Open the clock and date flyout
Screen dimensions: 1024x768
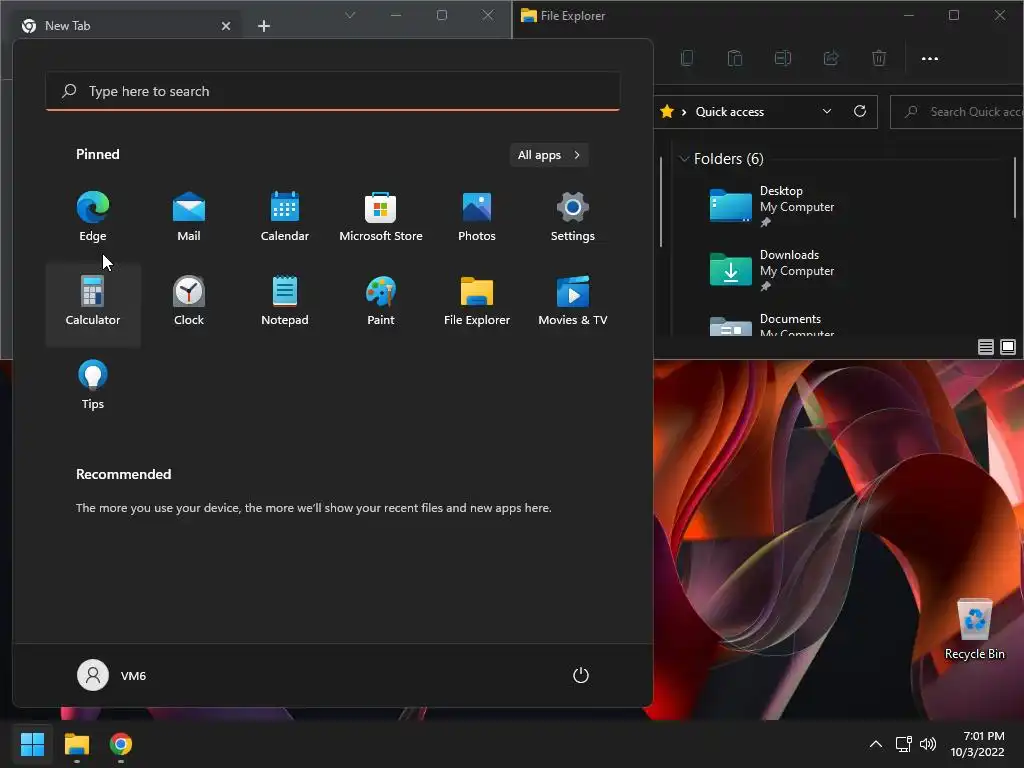click(x=977, y=744)
